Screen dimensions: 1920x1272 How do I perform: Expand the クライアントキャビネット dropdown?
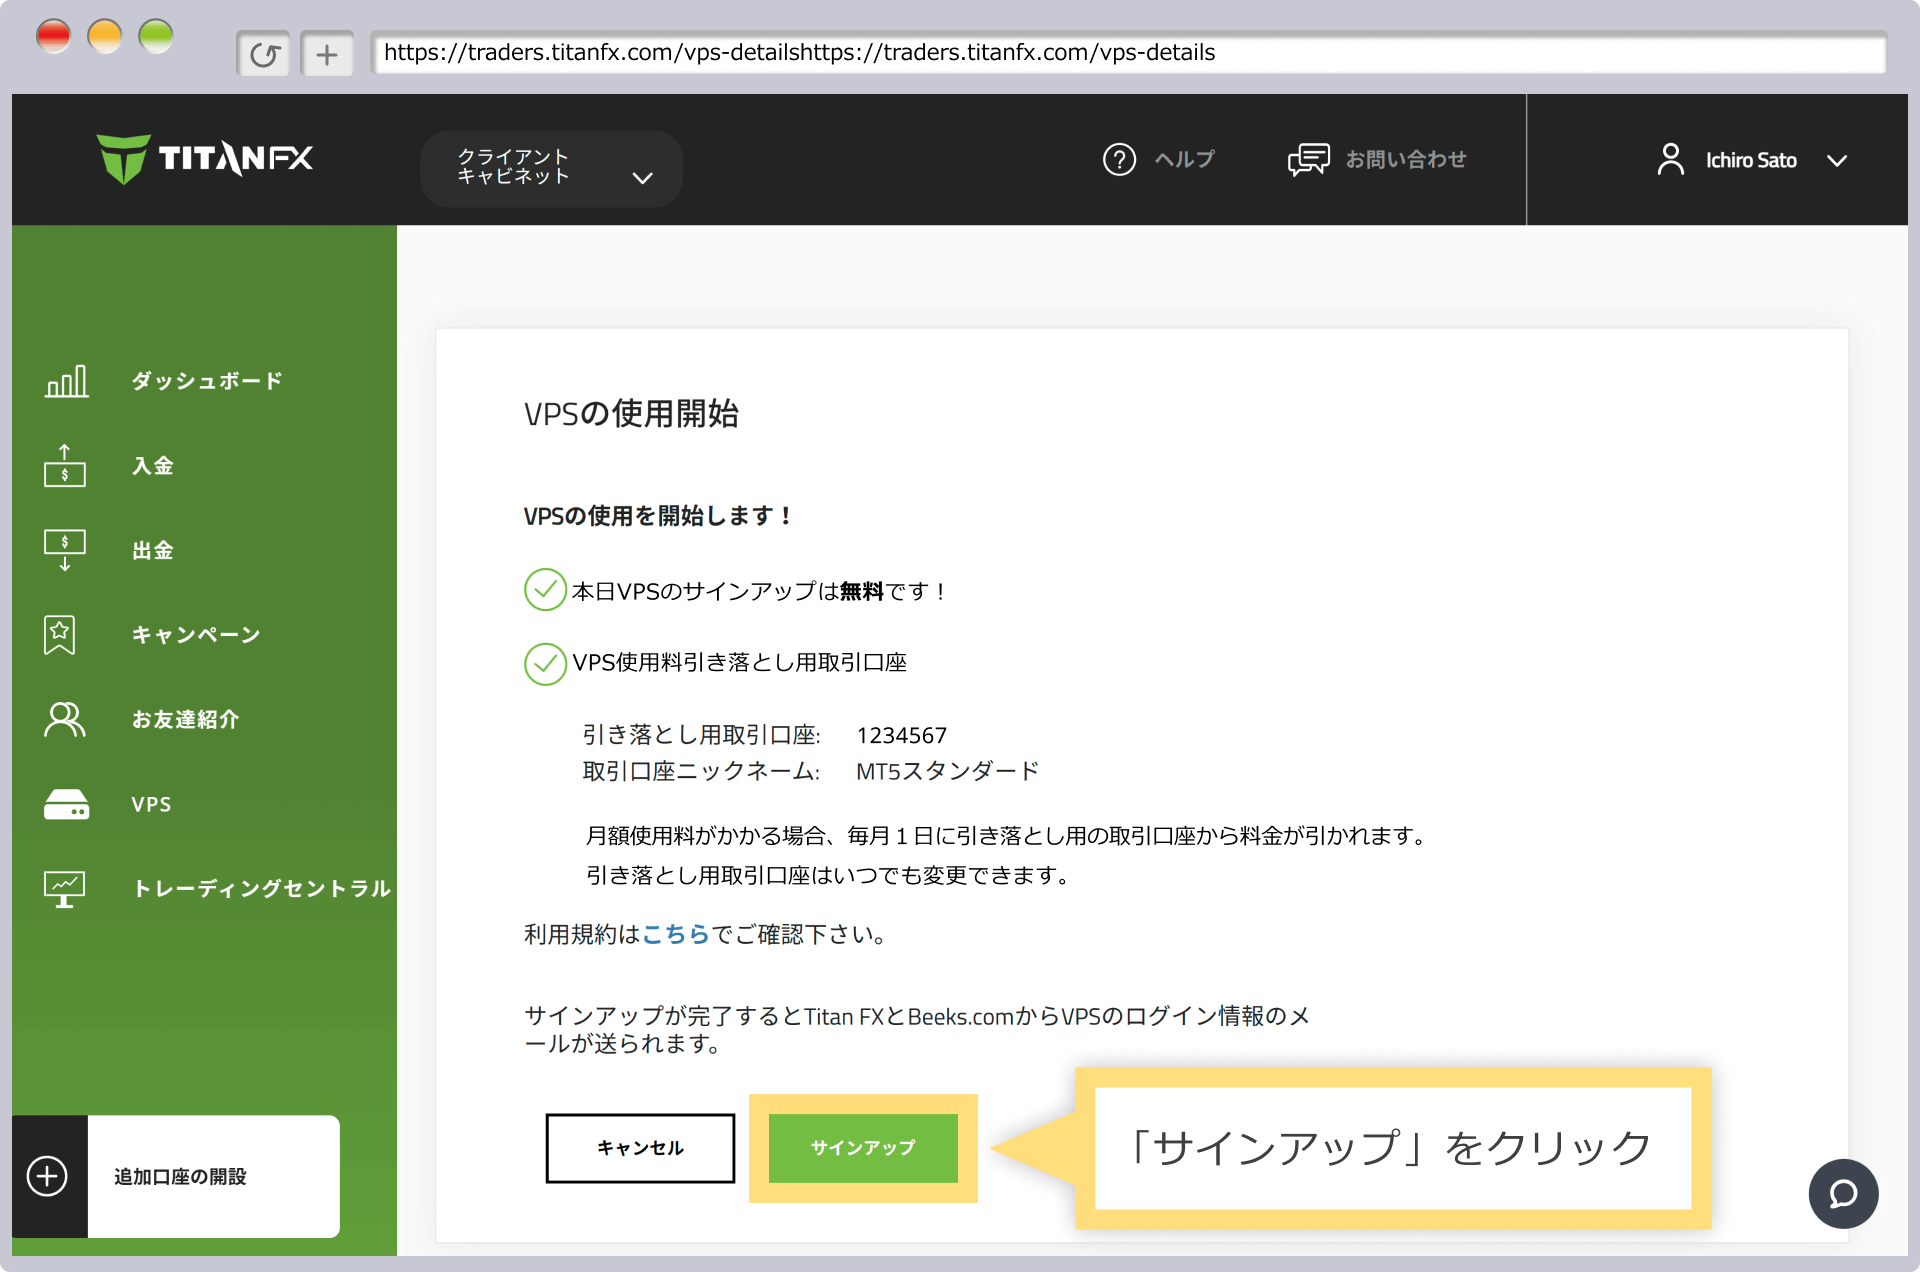[x=551, y=168]
